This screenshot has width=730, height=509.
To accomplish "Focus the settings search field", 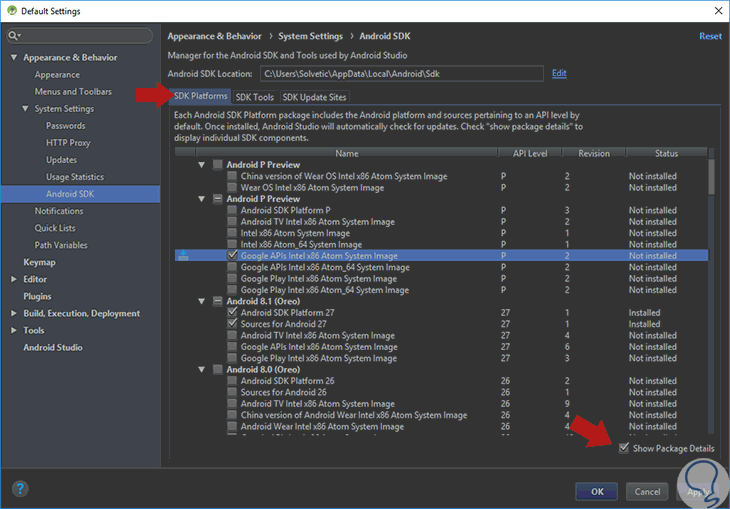I will (x=80, y=36).
